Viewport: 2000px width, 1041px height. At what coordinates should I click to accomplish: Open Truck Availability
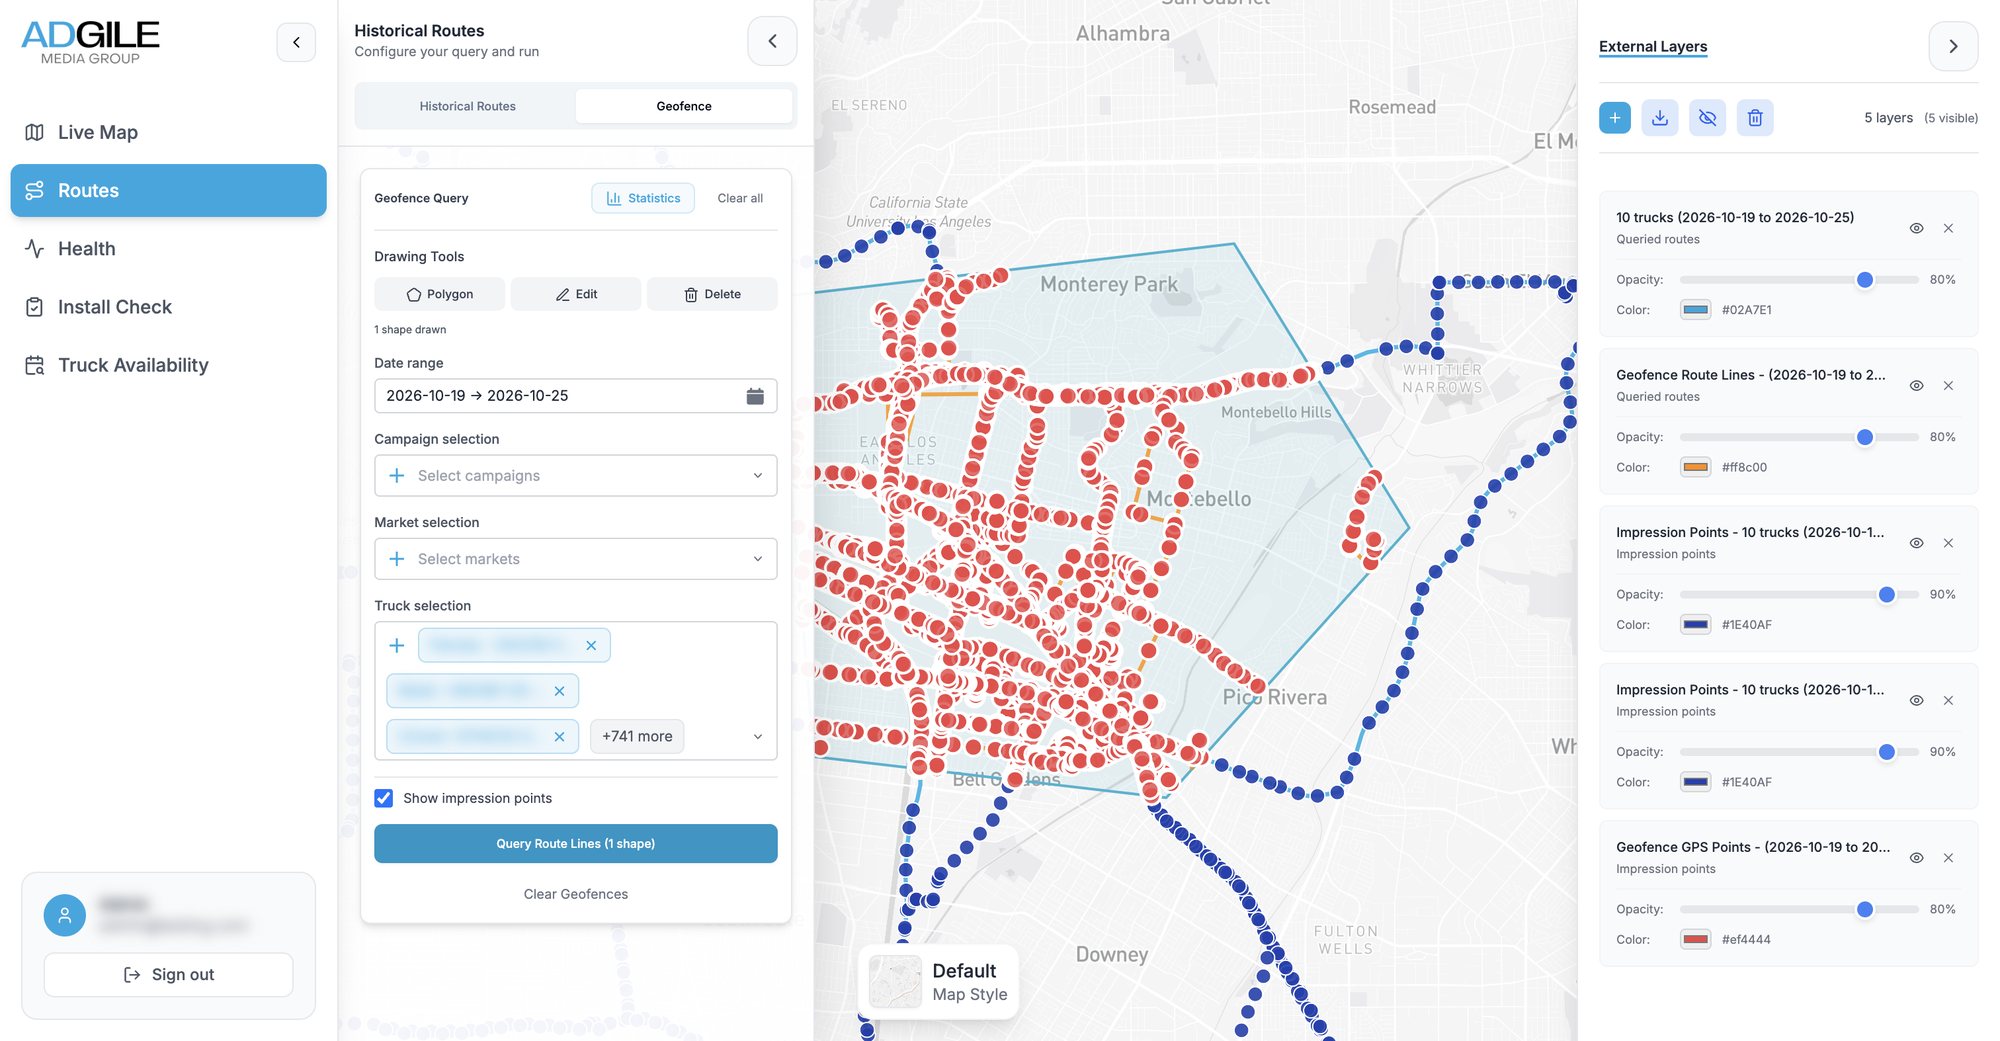pyautogui.click(x=168, y=365)
